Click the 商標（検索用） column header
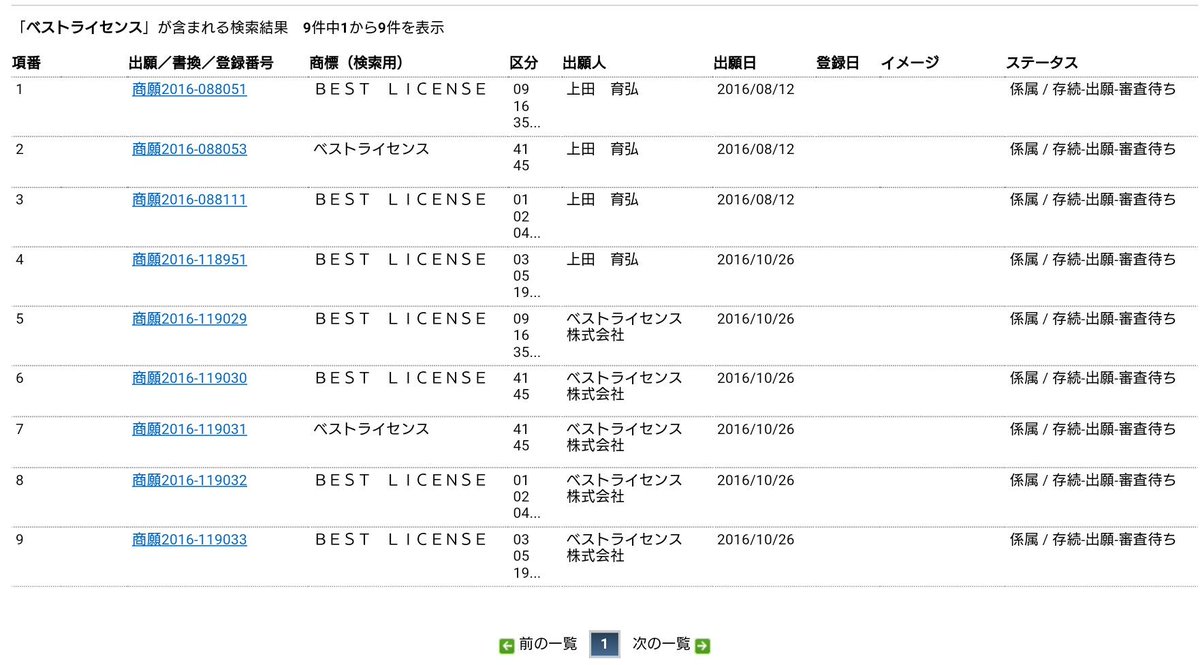The width and height of the screenshot is (1200, 665). [x=356, y=63]
